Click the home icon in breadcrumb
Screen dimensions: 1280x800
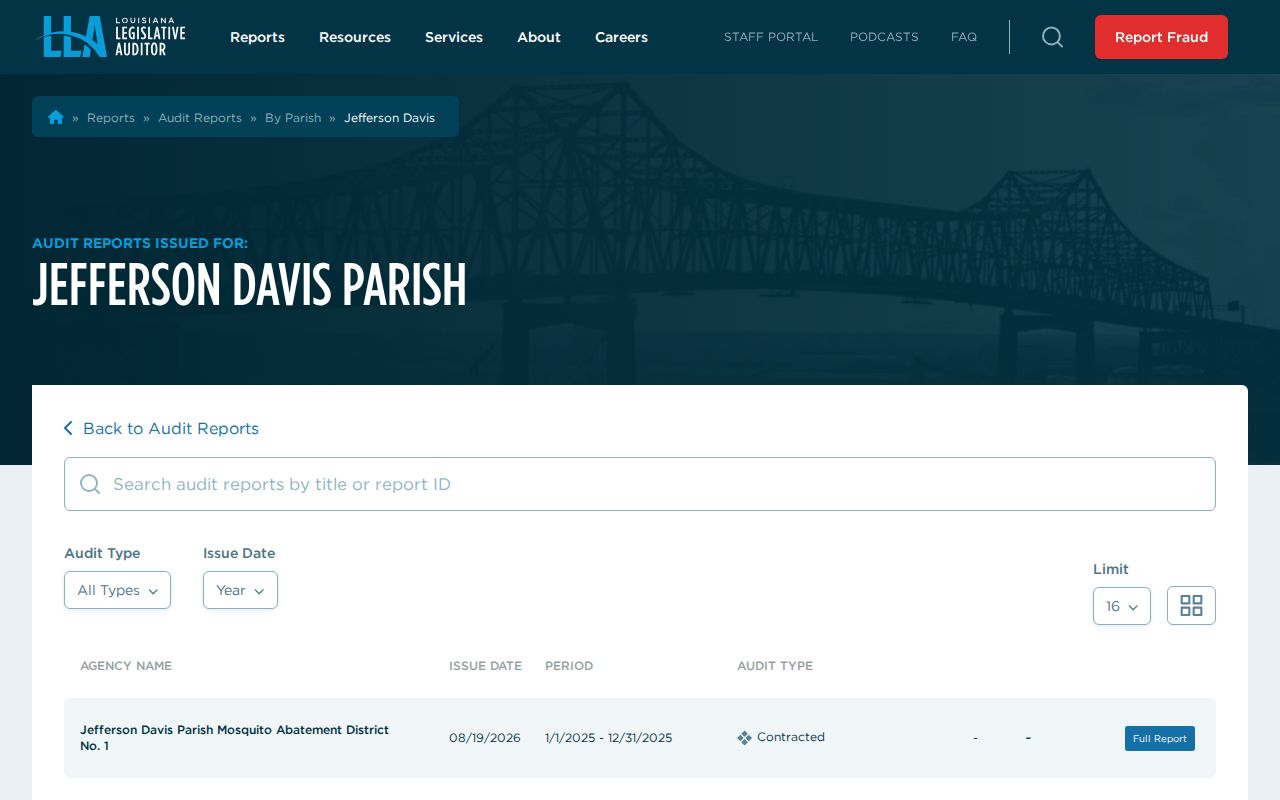click(56, 117)
